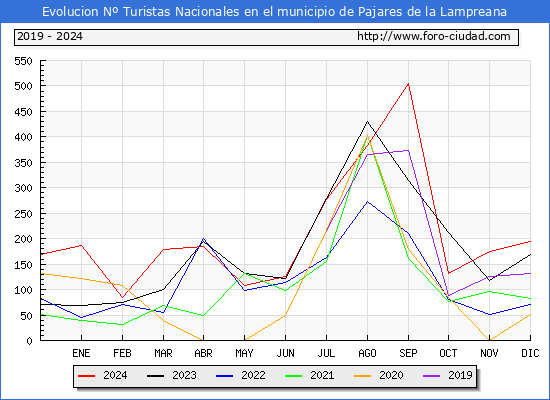Click the JUL month axis label
This screenshot has width=550, height=400.
pos(327,353)
